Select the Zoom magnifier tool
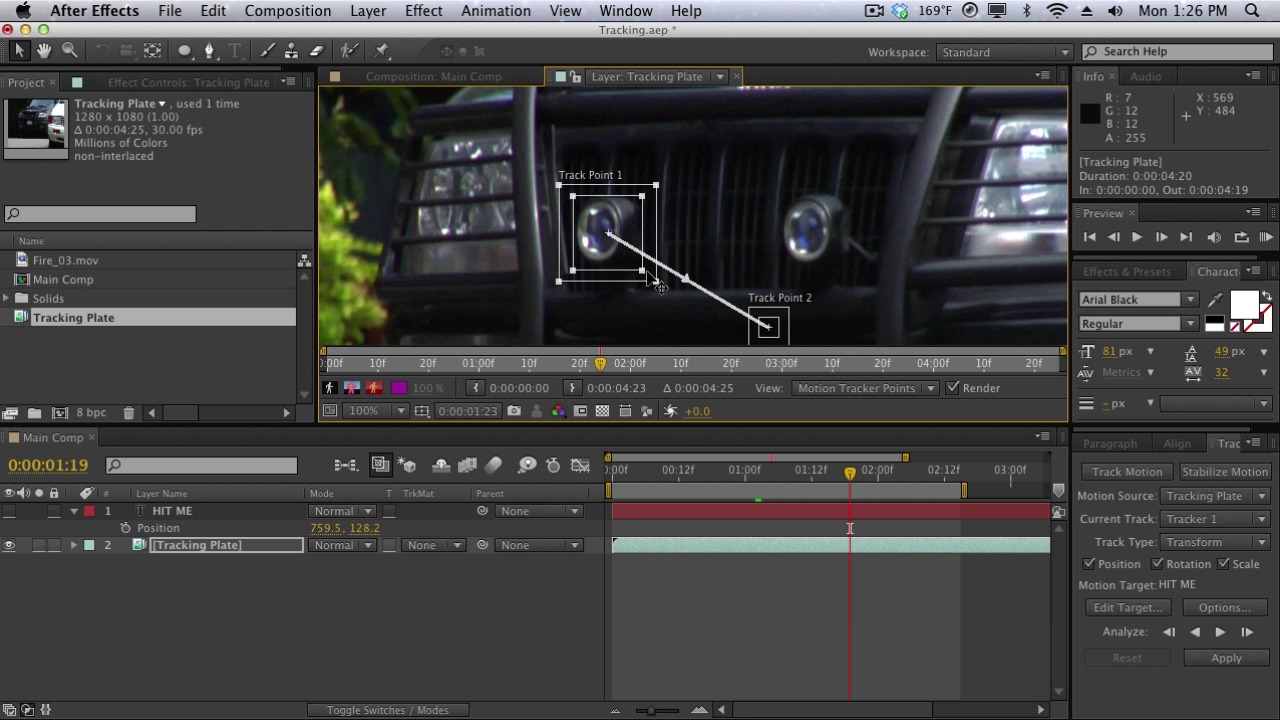Screen dimensions: 1280x720 pyautogui.click(x=69, y=51)
